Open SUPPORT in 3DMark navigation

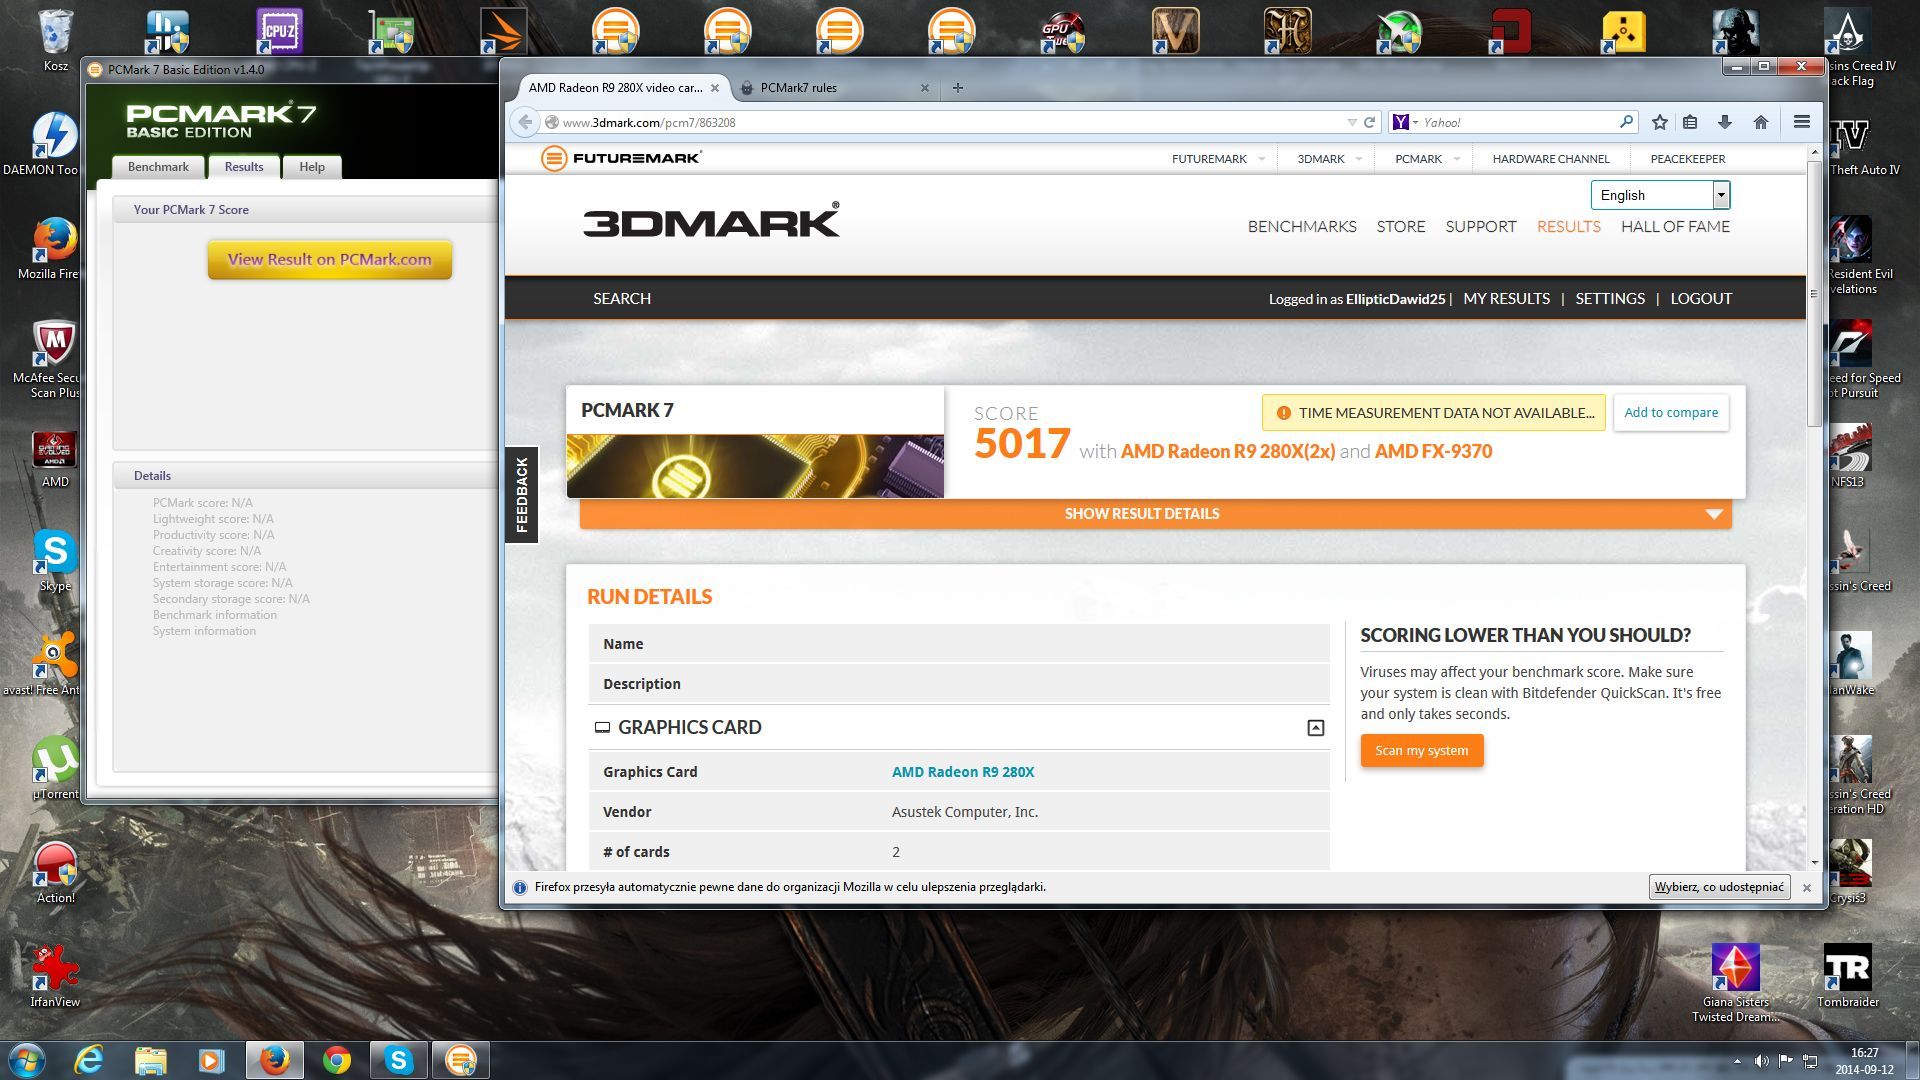tap(1480, 227)
